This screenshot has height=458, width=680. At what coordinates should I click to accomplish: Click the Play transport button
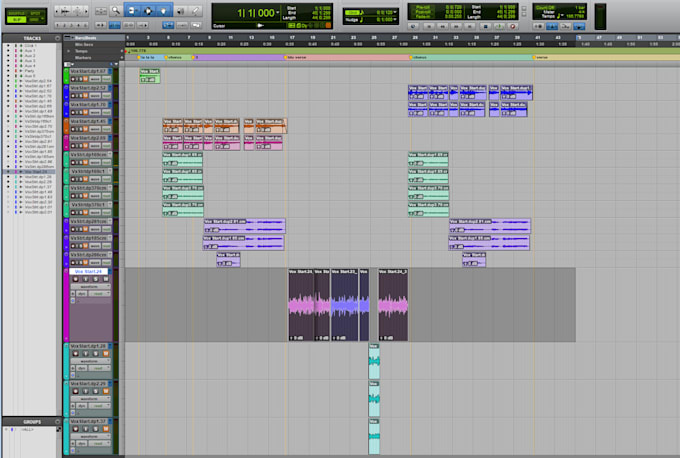pos(499,26)
